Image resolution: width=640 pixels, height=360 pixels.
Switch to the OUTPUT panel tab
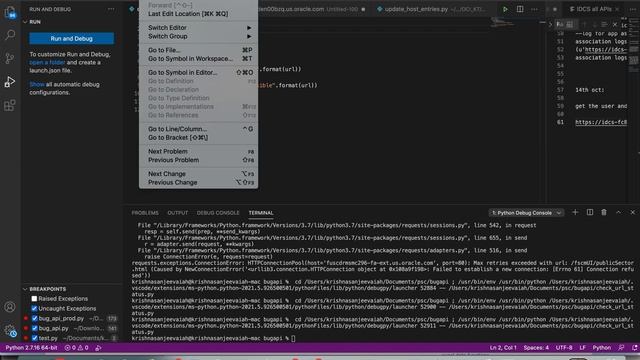point(178,213)
